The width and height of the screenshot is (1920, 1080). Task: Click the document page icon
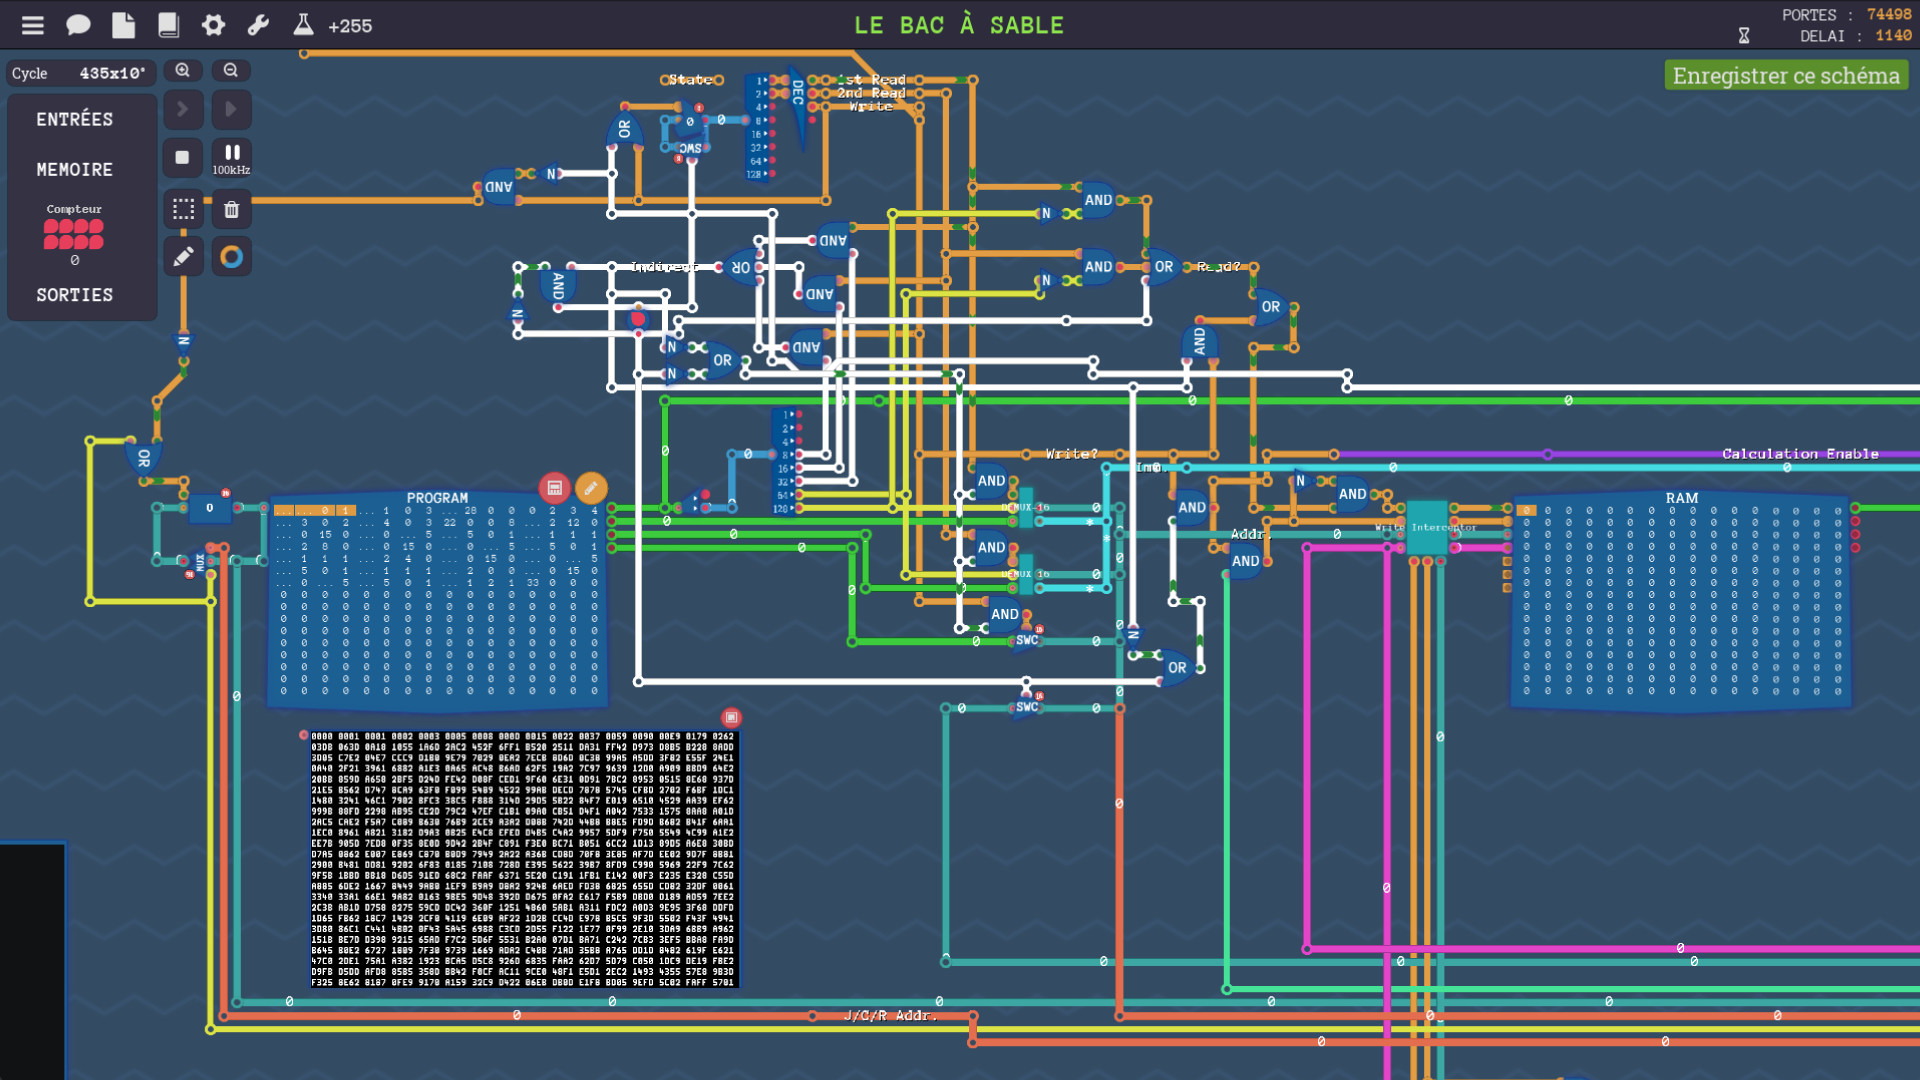click(123, 25)
